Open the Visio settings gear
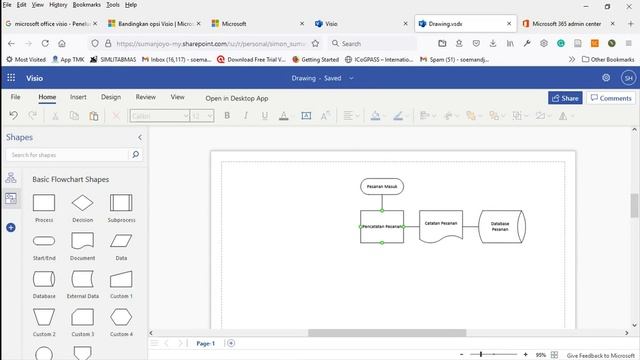Screen dimensions: 640x360 click(606, 78)
